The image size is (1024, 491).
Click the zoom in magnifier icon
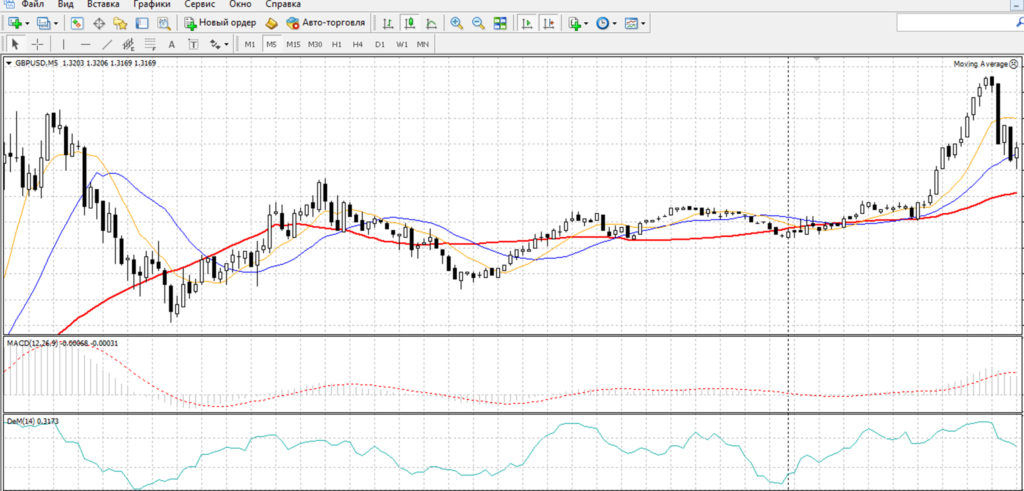coord(456,24)
